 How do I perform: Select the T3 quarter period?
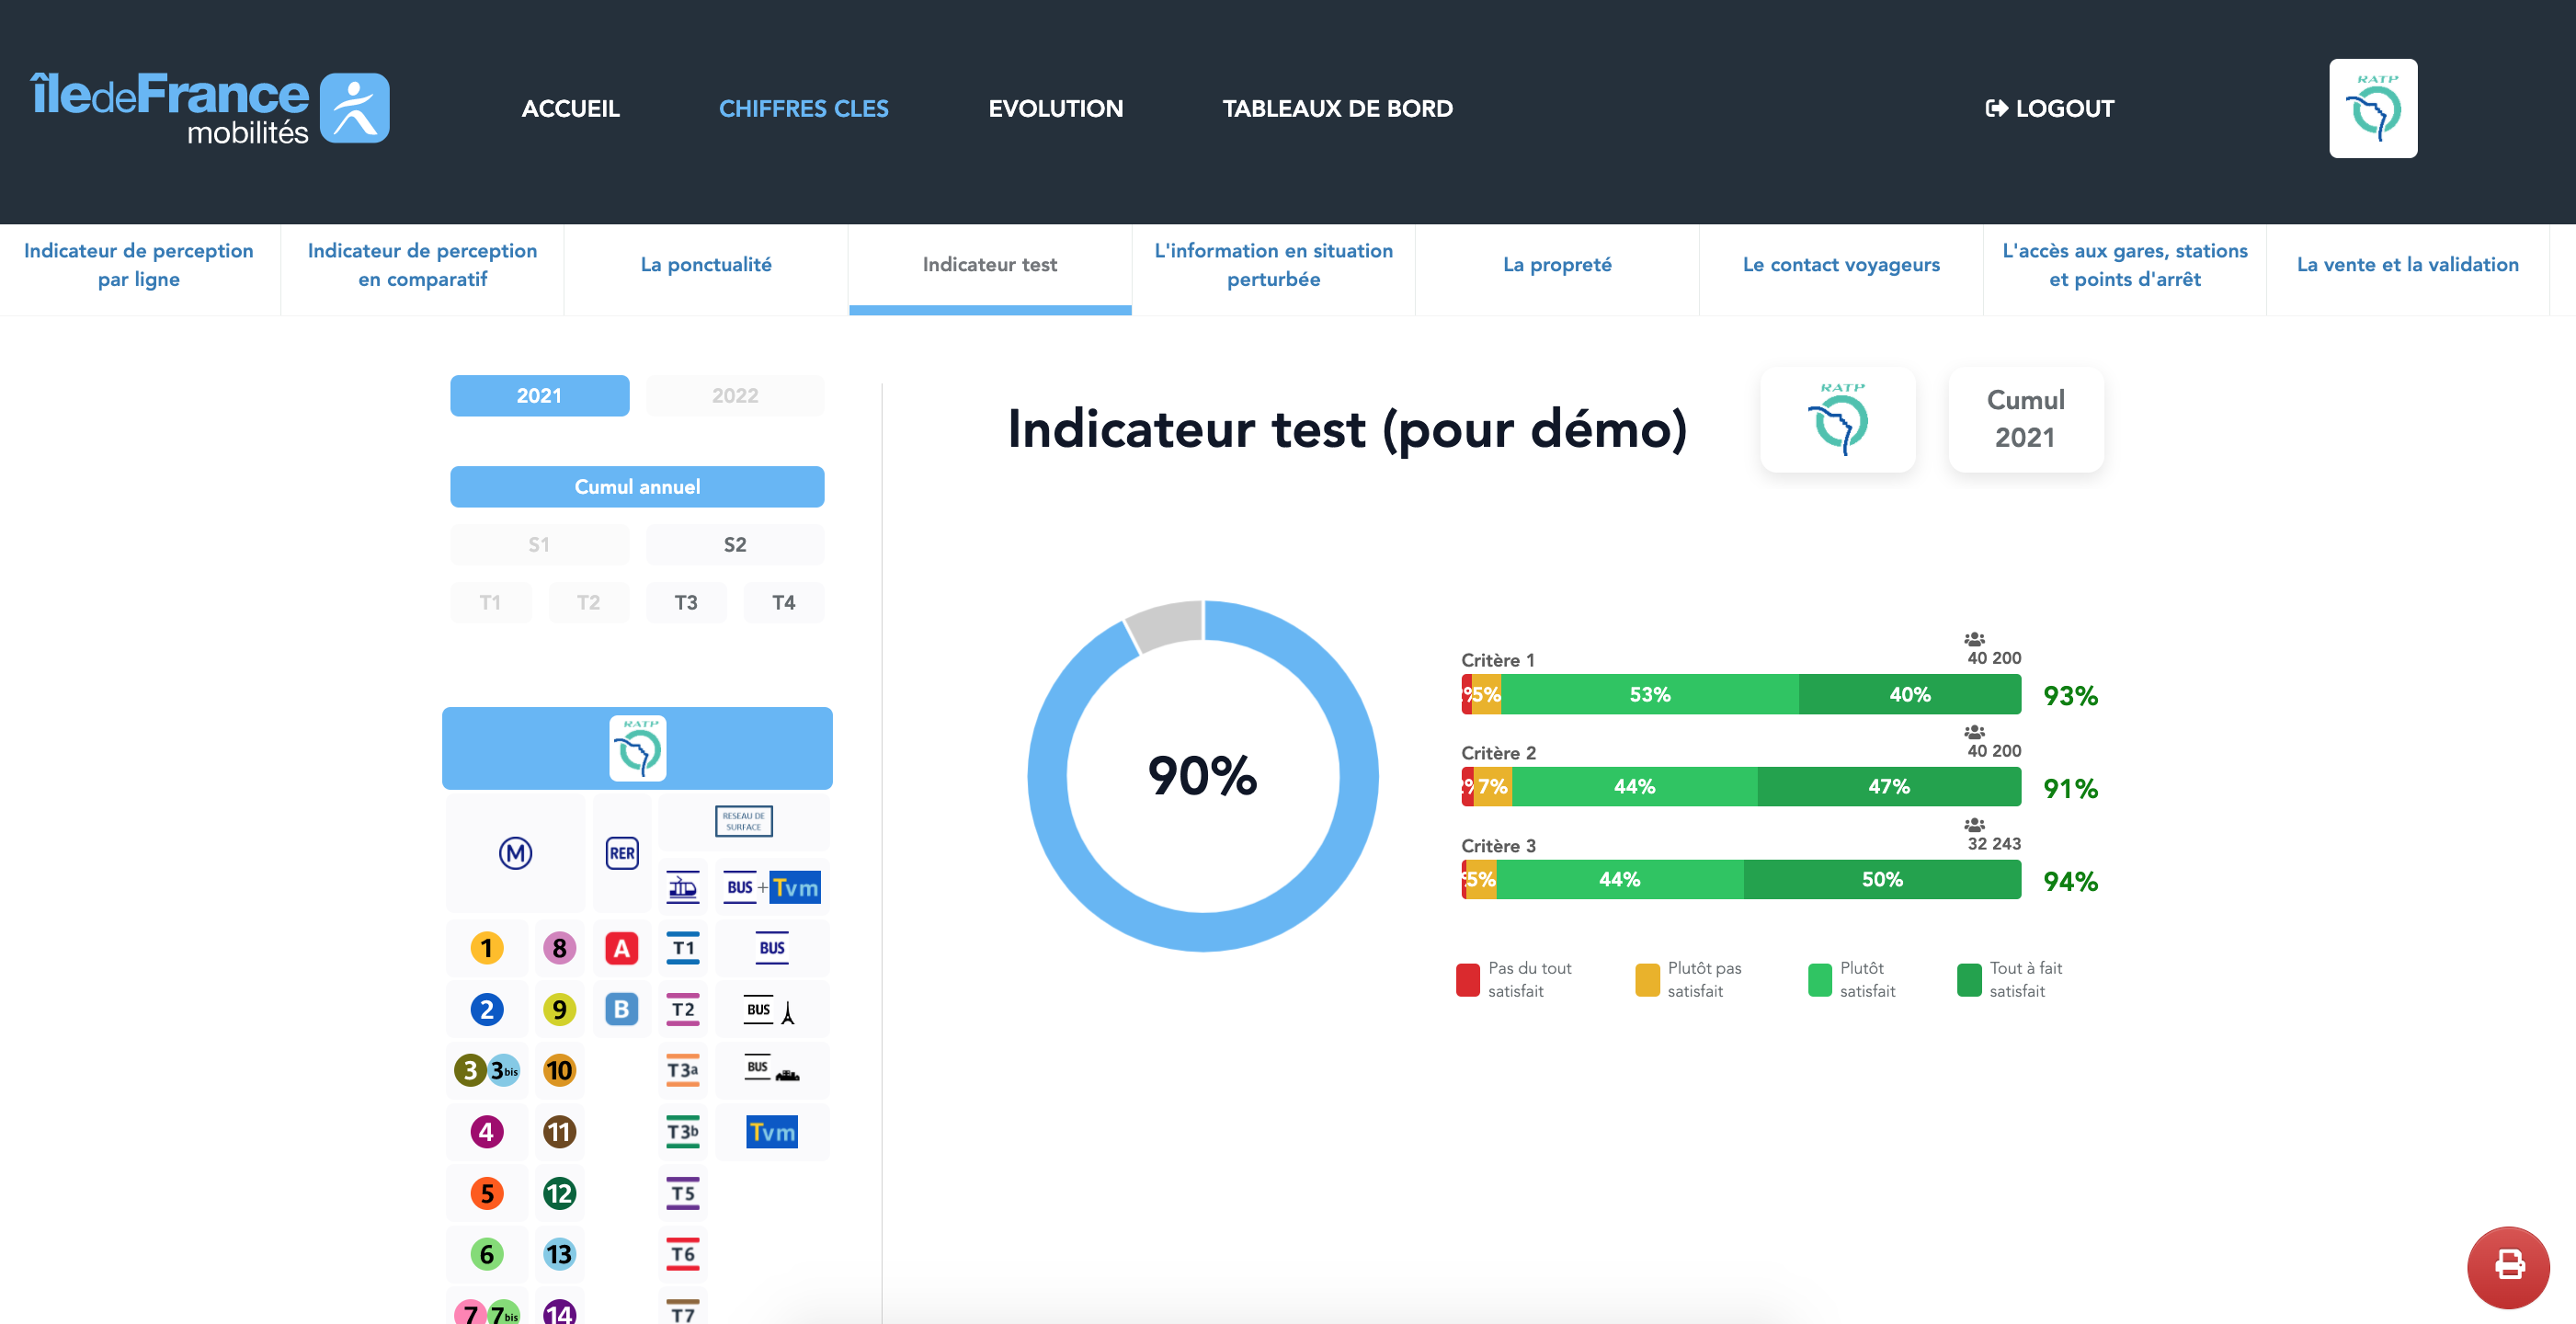685,602
